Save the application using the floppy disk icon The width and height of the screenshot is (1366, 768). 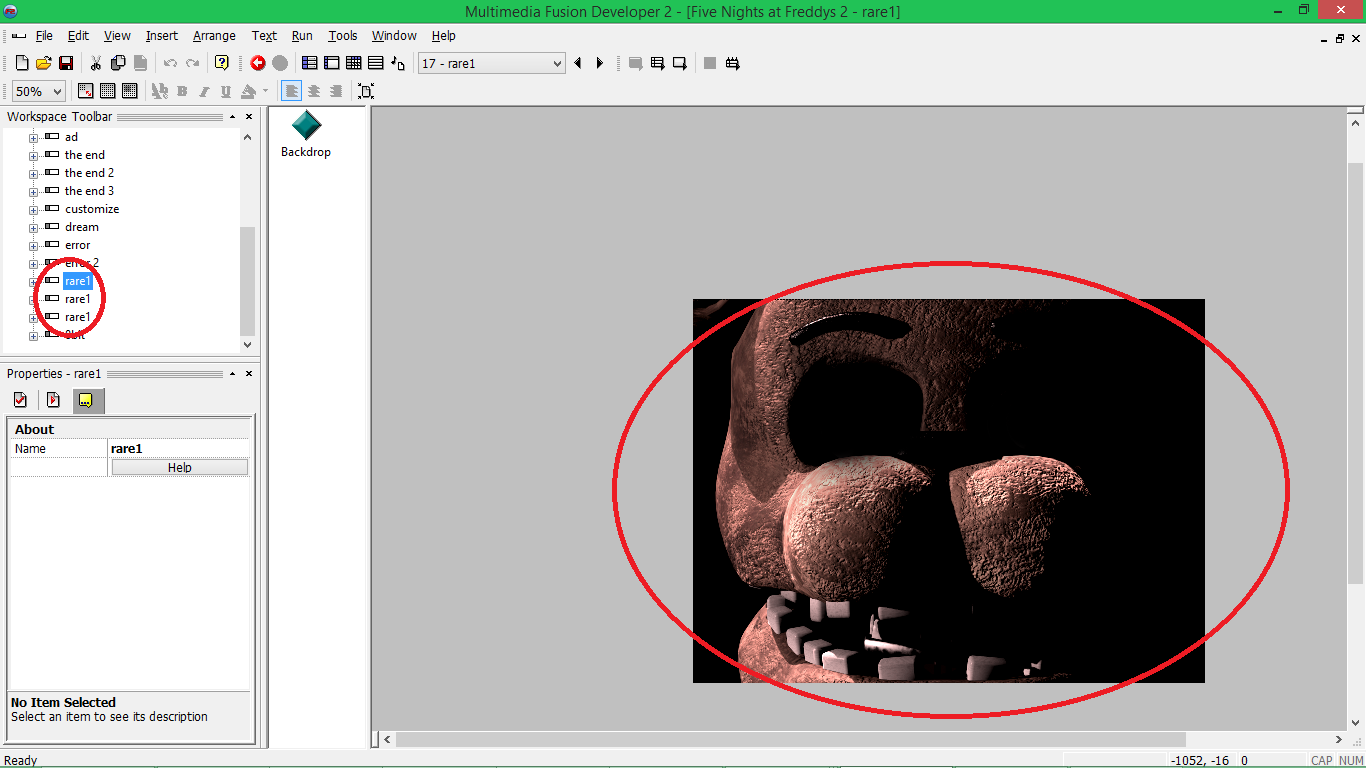(66, 63)
